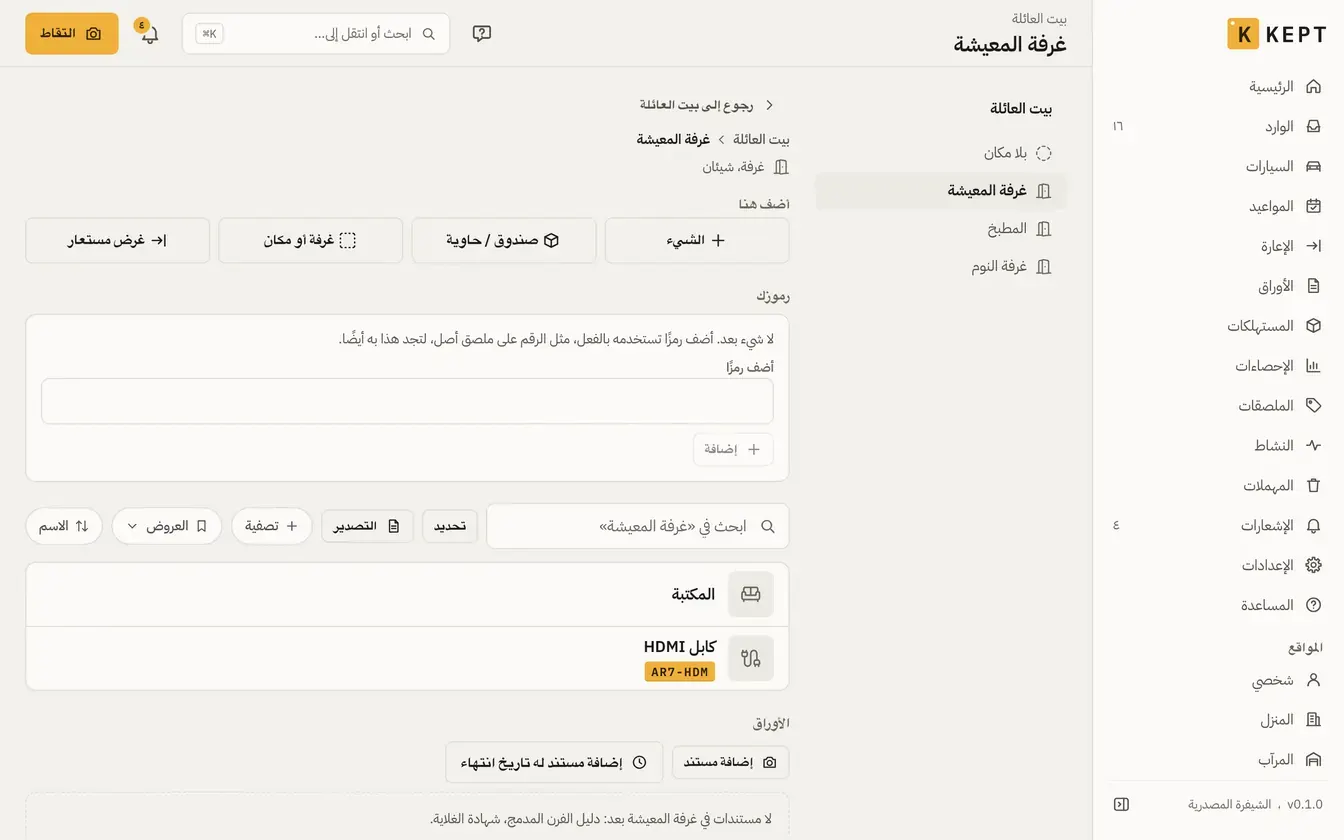Focus the global search field
1344x840 pixels.
tap(316, 34)
